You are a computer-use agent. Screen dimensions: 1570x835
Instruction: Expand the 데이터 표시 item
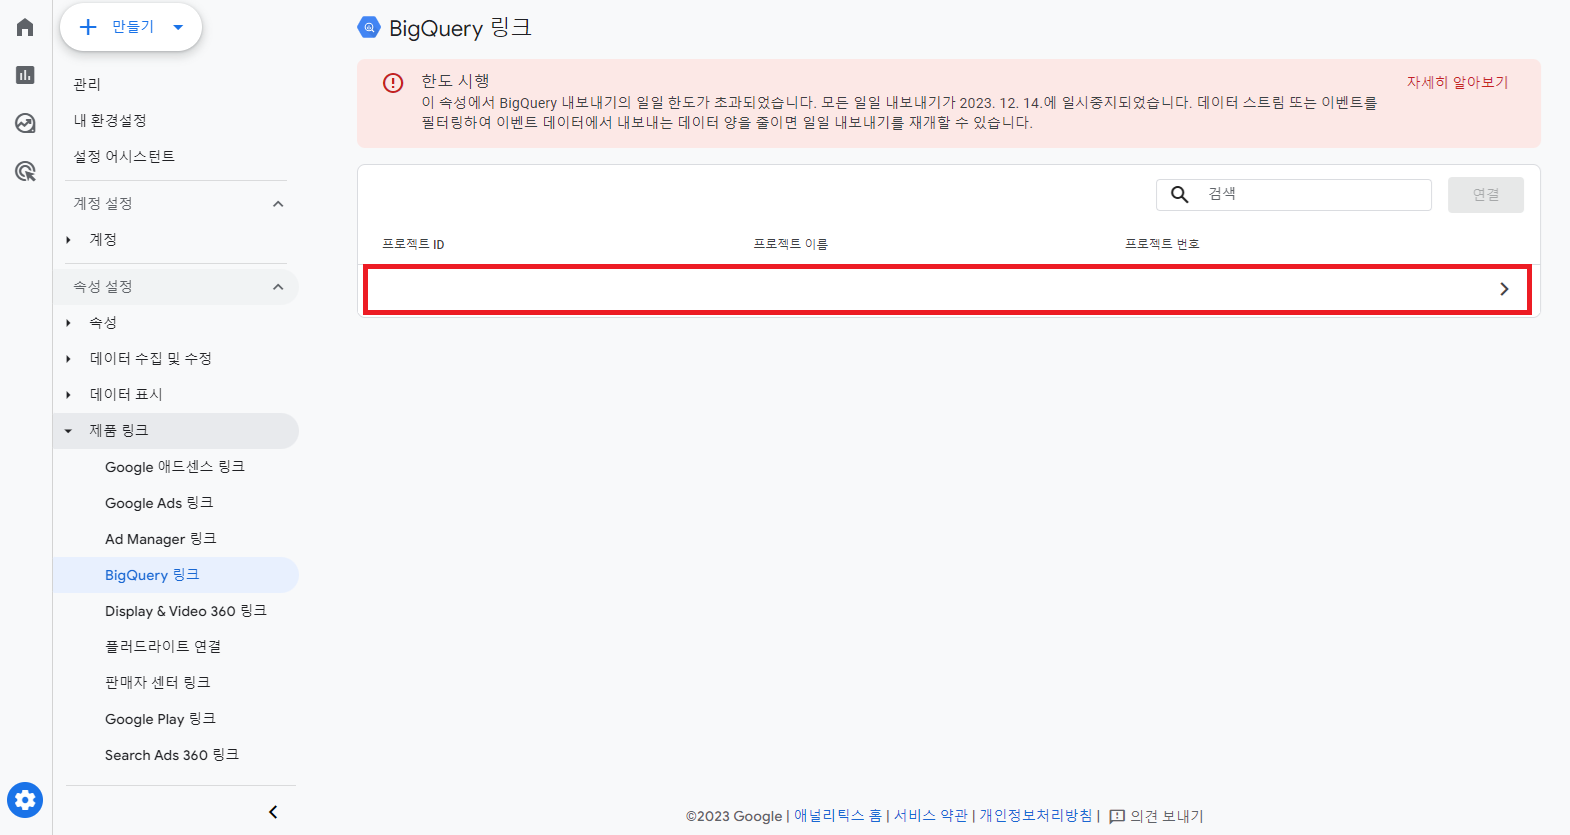click(68, 395)
